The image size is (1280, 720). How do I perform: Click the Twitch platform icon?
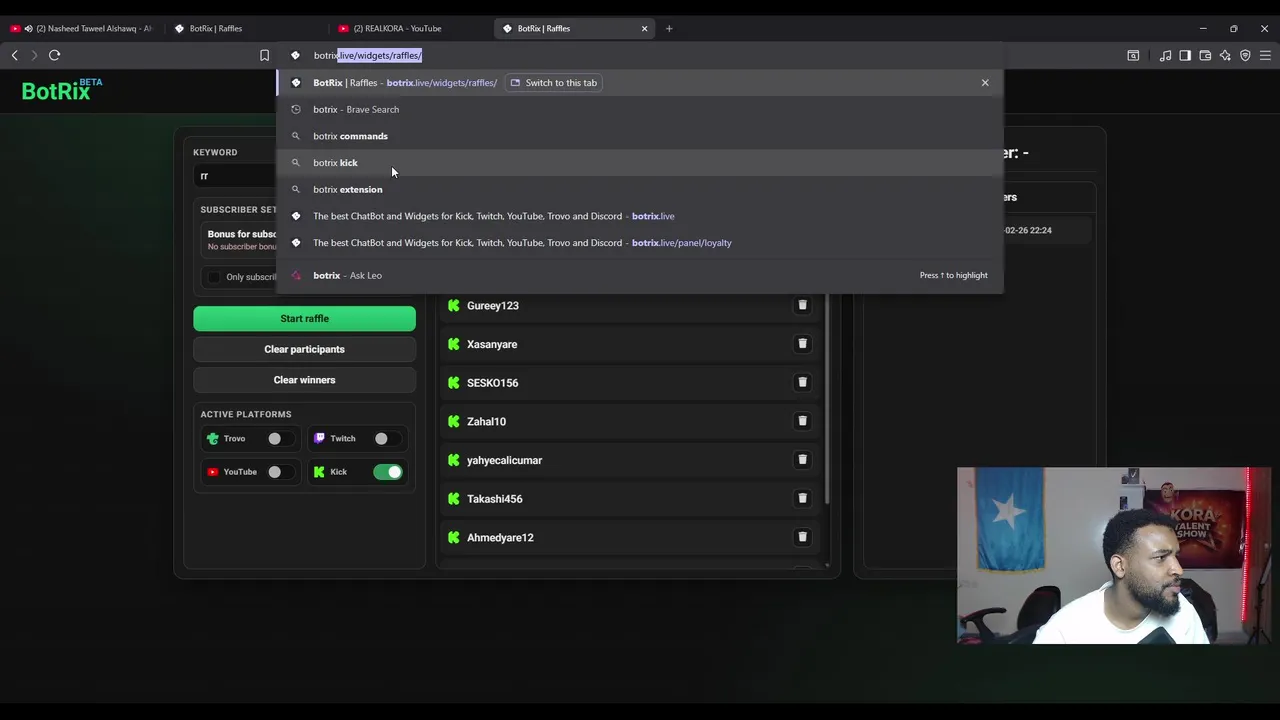pyautogui.click(x=319, y=438)
